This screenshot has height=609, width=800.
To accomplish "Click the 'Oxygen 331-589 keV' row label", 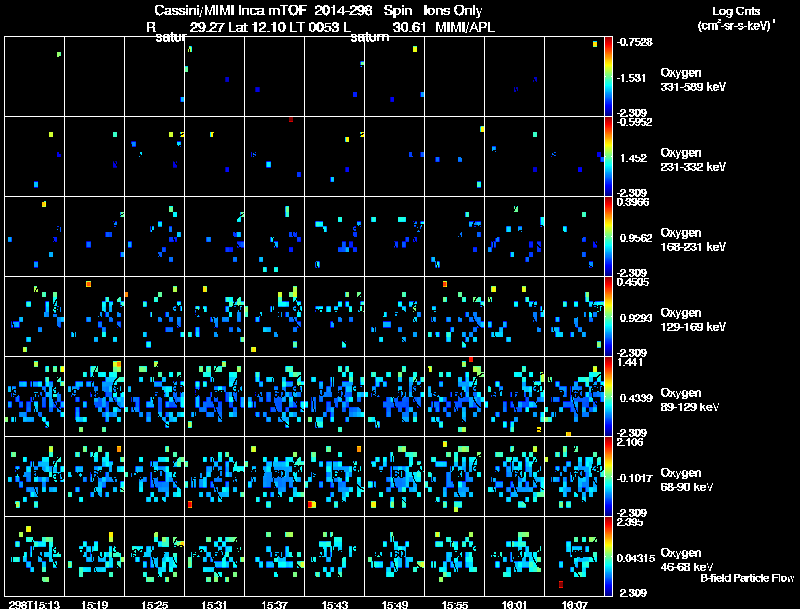I will 693,80.
